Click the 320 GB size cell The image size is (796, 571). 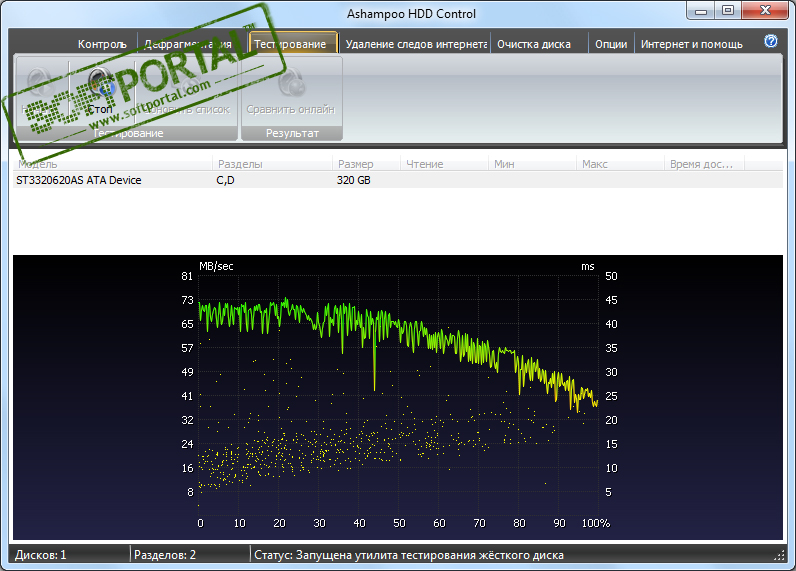tap(353, 180)
